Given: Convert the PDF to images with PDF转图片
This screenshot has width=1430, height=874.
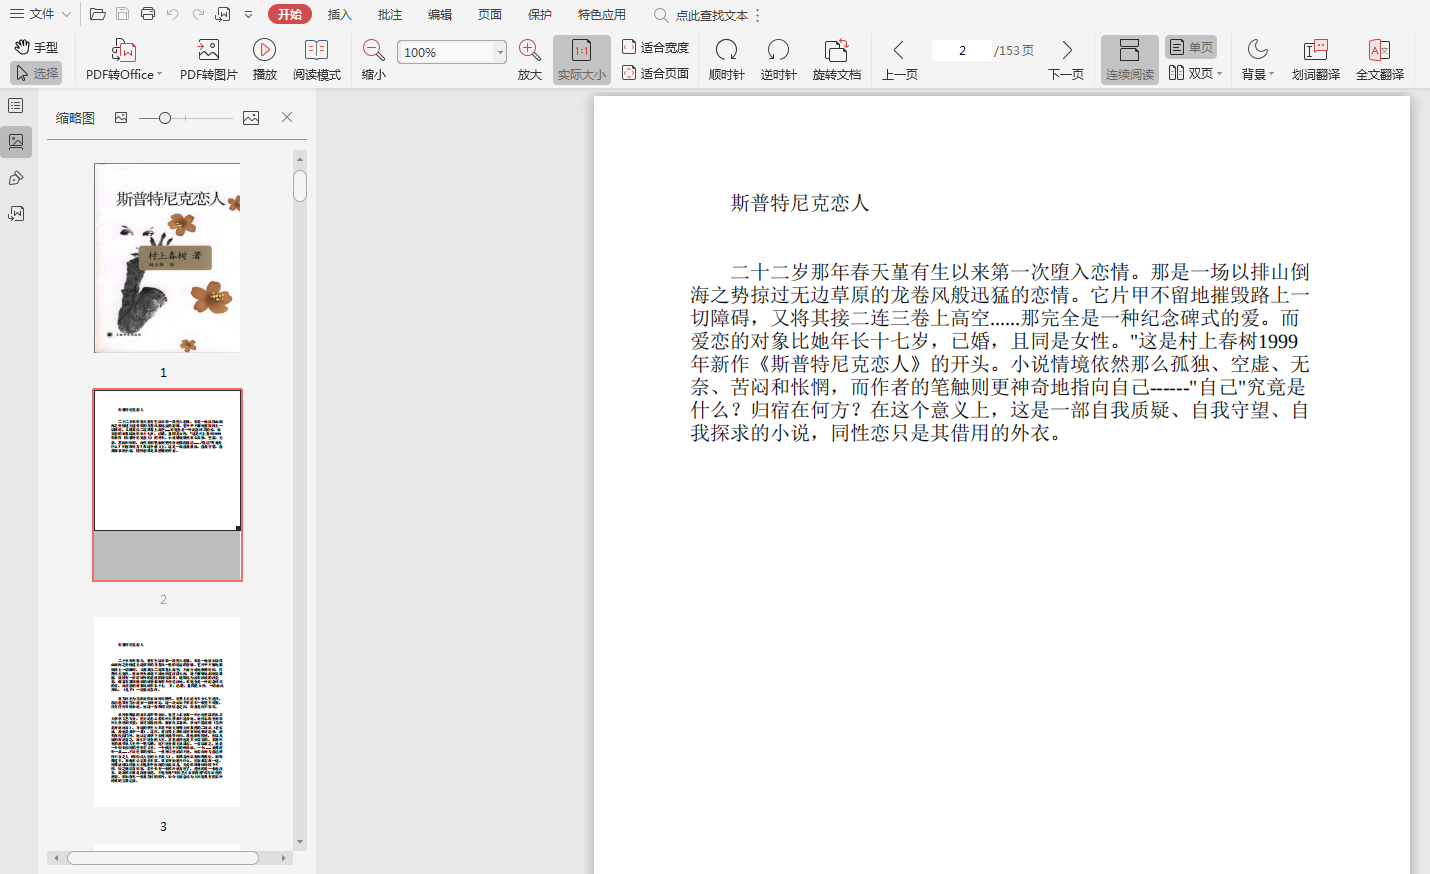Looking at the screenshot, I should coord(208,60).
